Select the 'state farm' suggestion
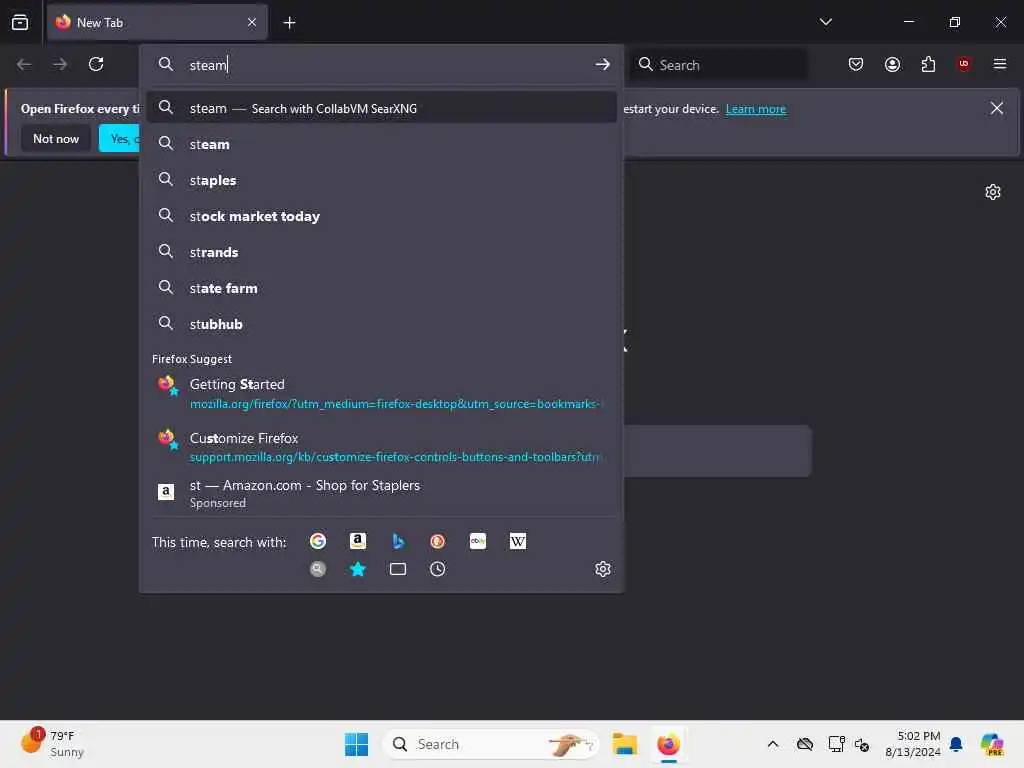Screen dimensions: 1024x768 [381, 287]
